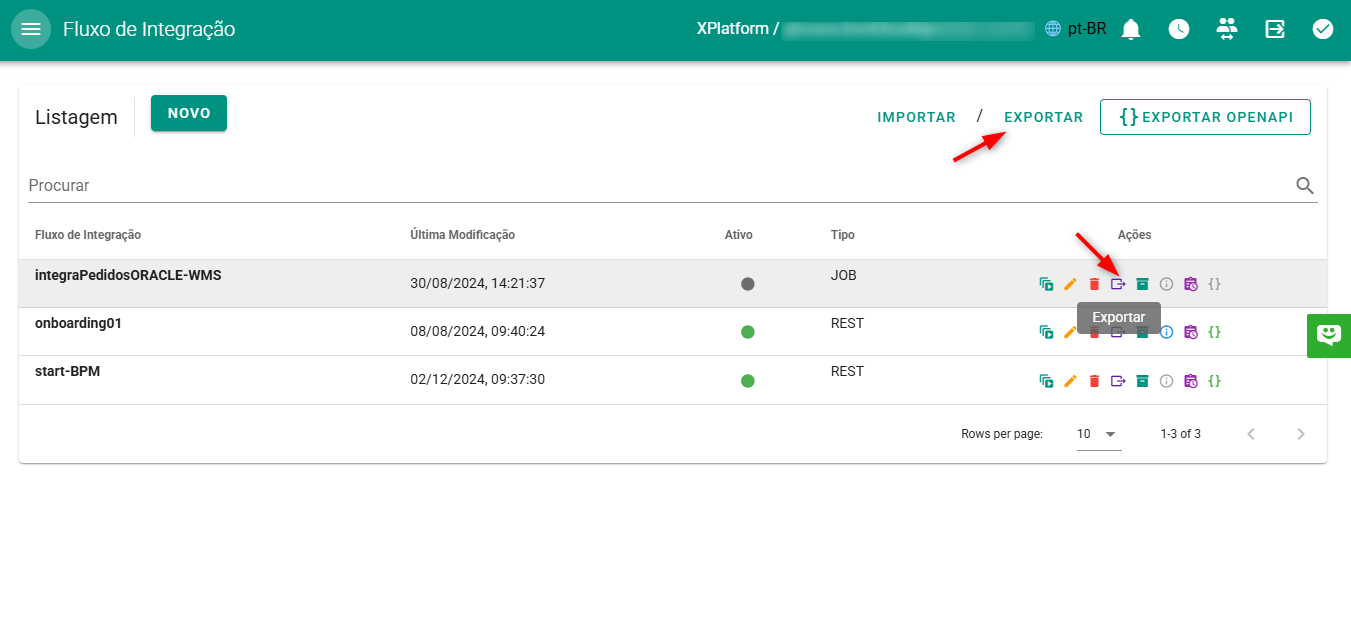Click the NOVO button
Screen dimensions: 1351x627
pyautogui.click(x=189, y=113)
